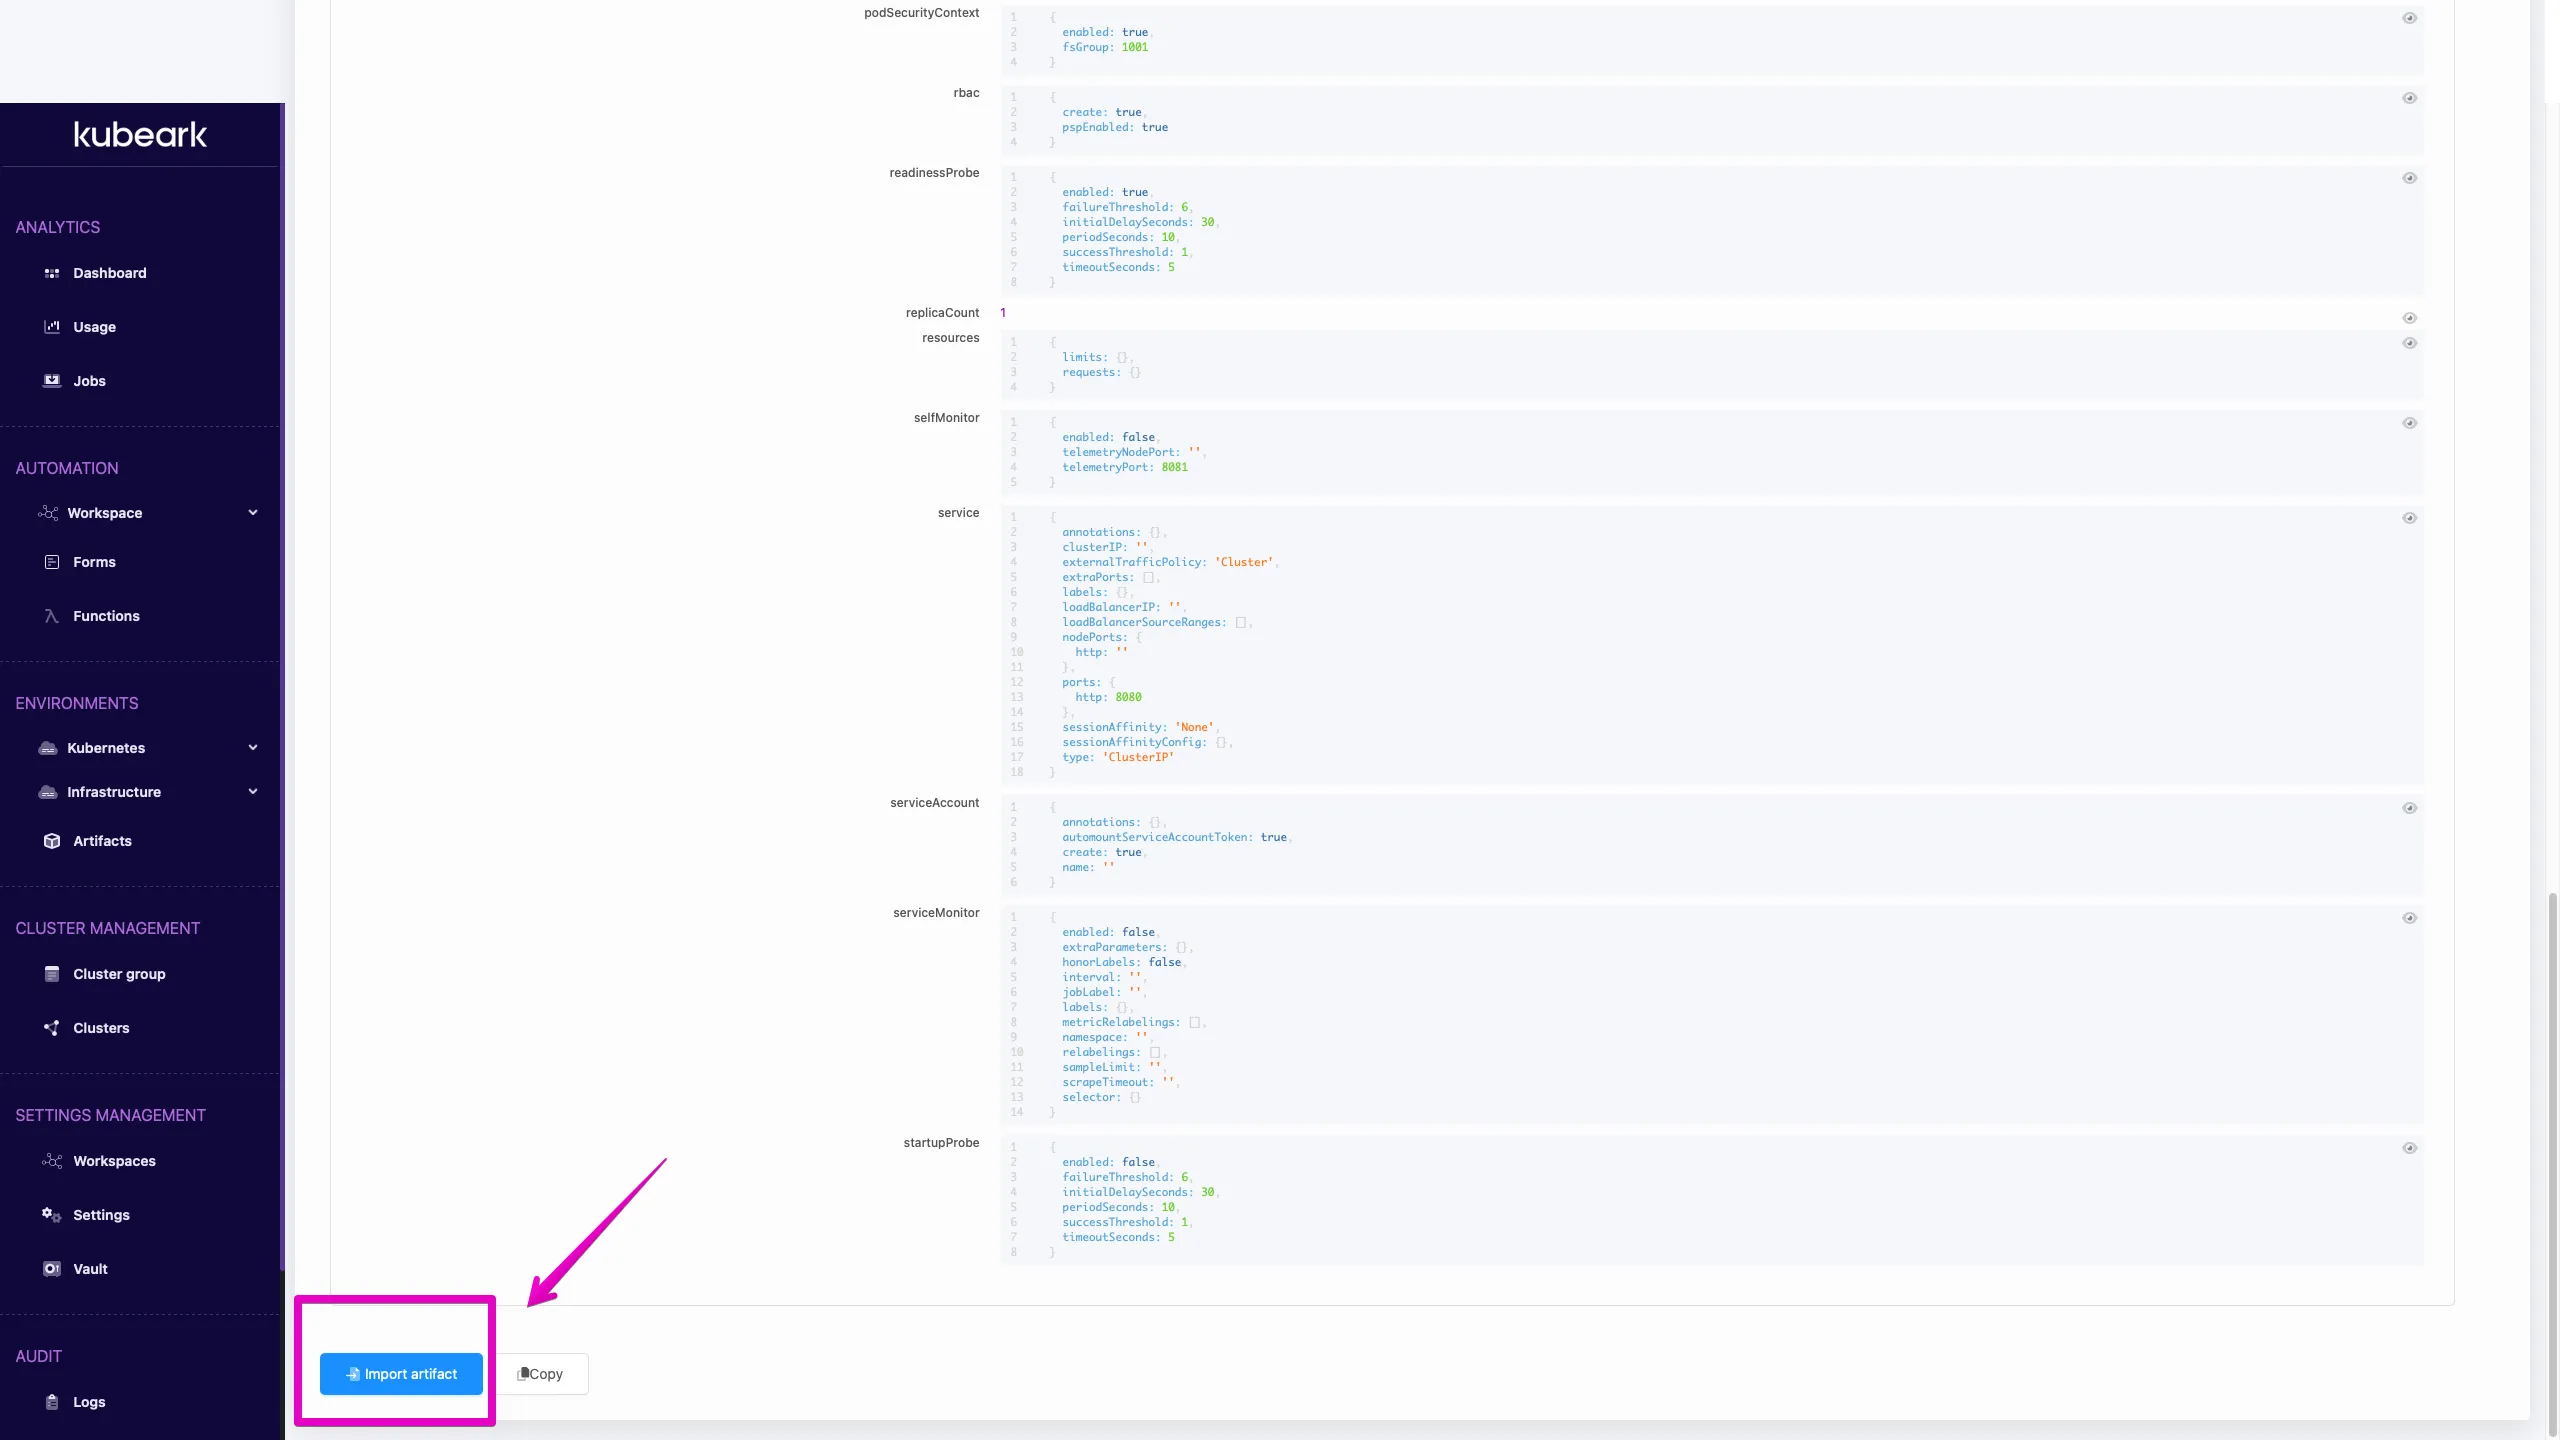This screenshot has height=1440, width=2560.
Task: Toggle visibility eye for service block
Action: point(2409,518)
